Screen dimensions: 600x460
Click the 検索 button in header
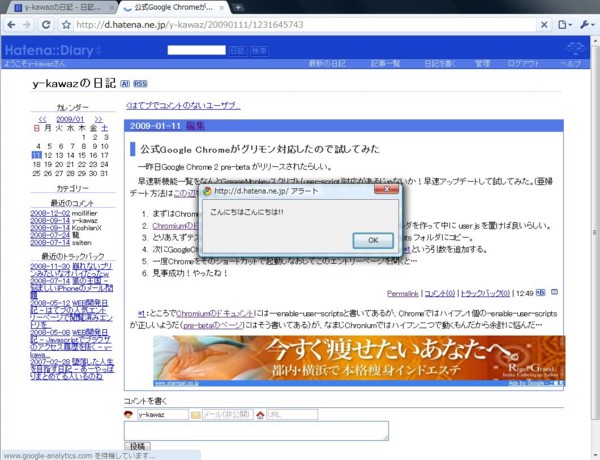[259, 51]
